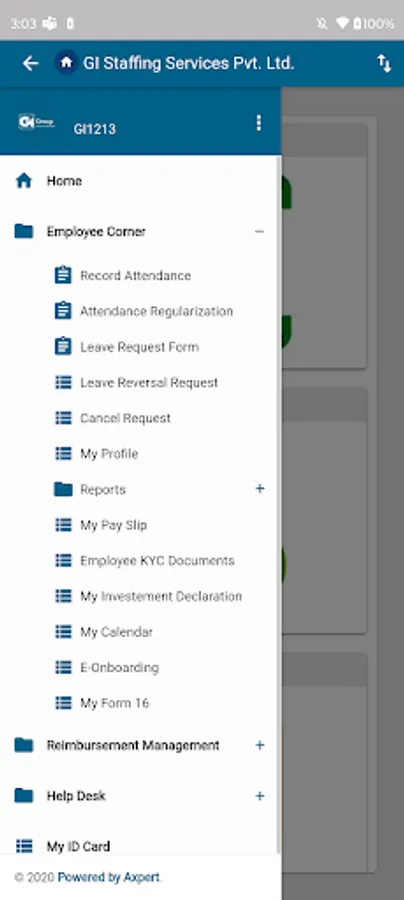Tap the drawer scrollbar
The image size is (404, 900).
[x=279, y=505]
